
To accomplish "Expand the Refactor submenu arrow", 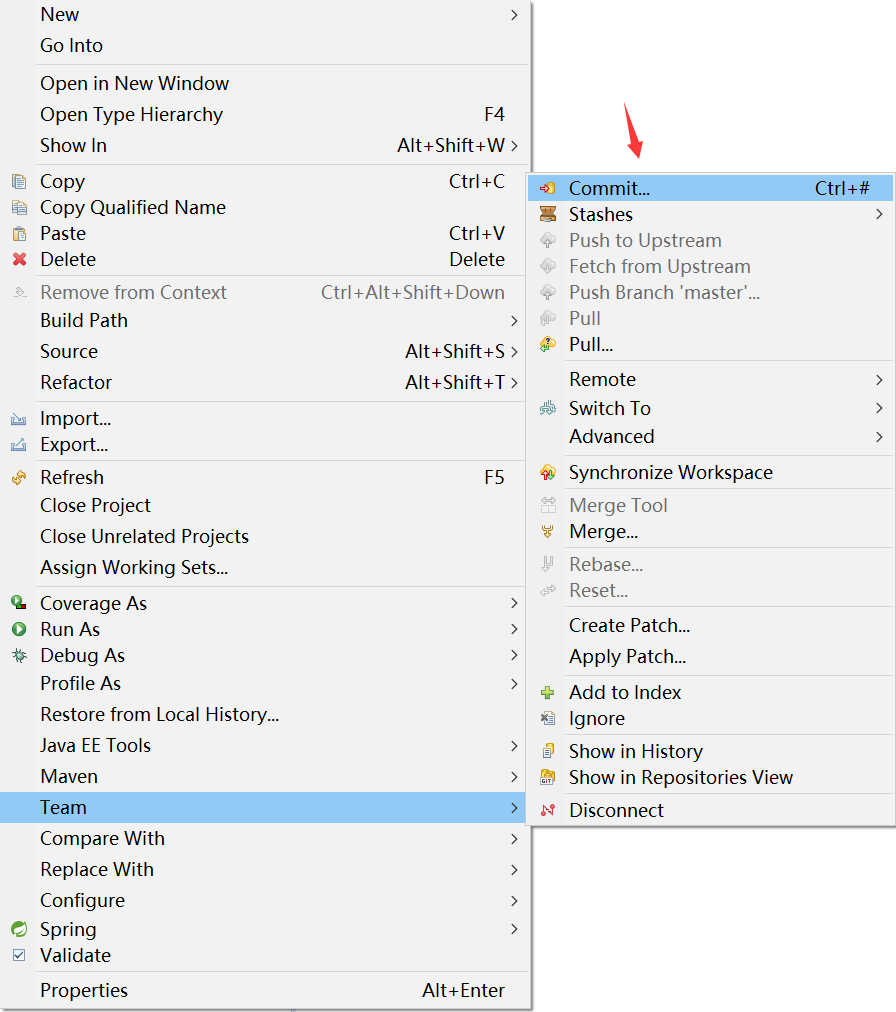I will (x=514, y=383).
